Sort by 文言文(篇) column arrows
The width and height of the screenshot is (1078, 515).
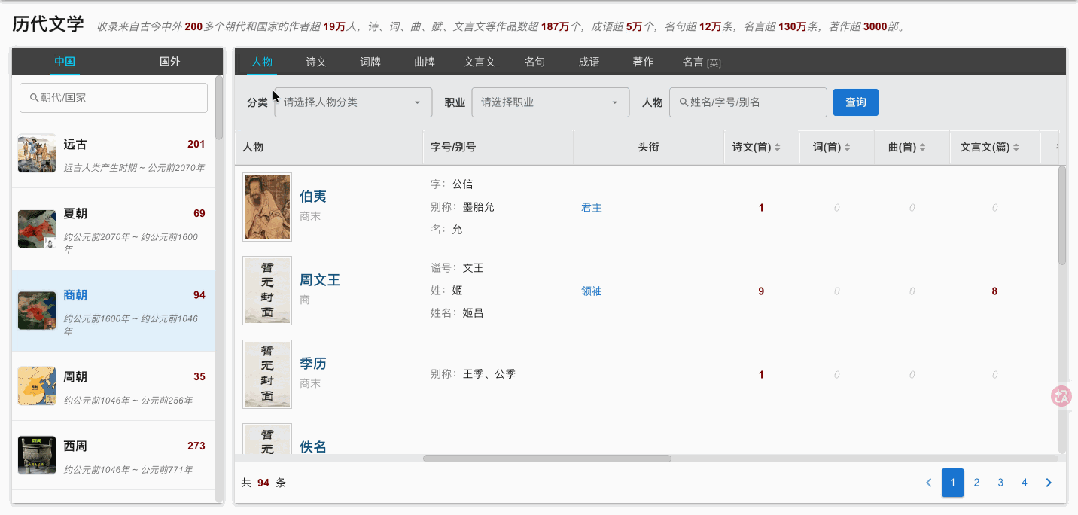coord(1015,147)
